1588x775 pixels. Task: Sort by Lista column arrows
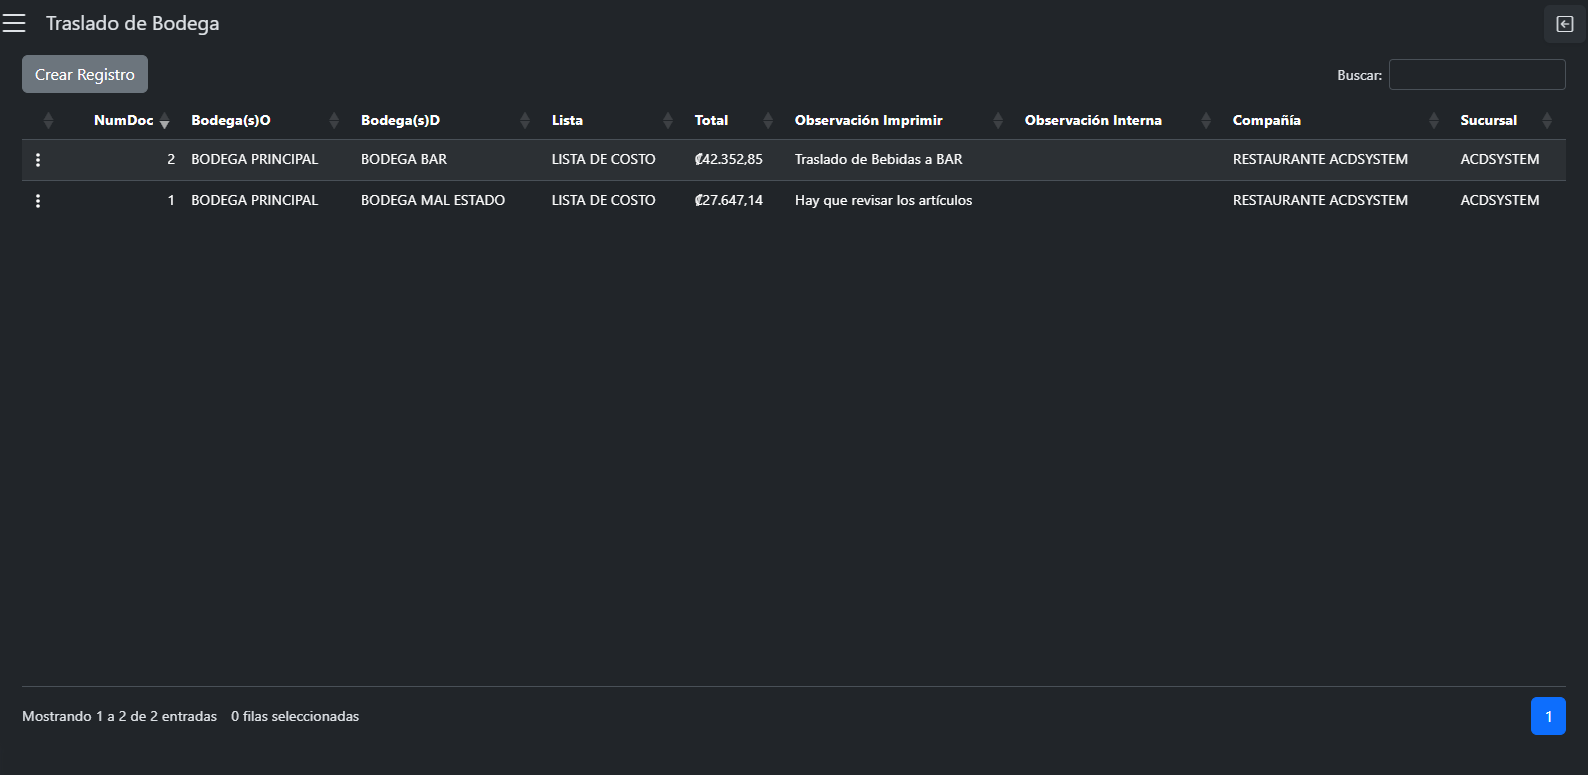tap(668, 121)
